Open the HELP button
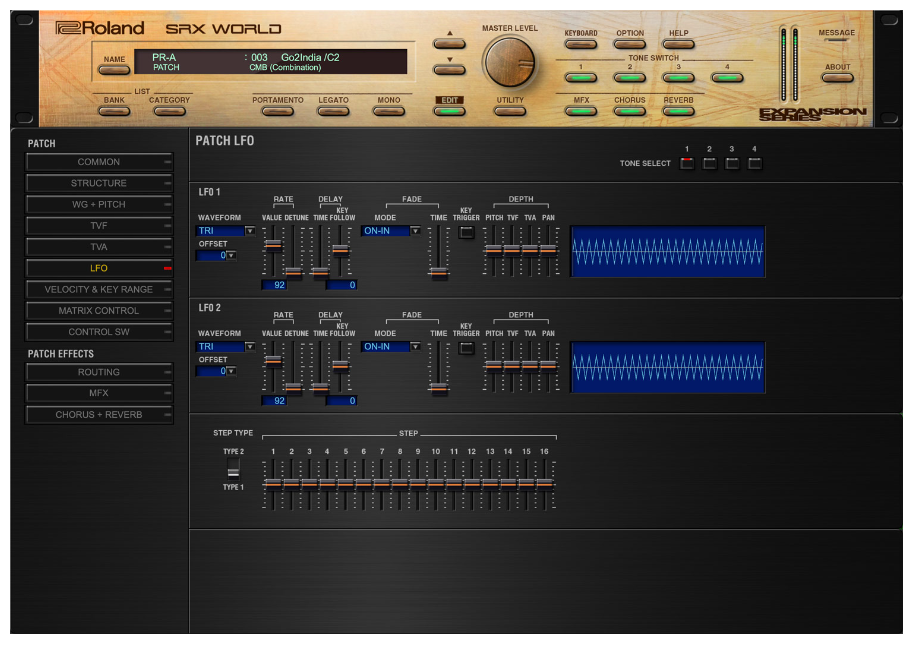 pos(678,44)
